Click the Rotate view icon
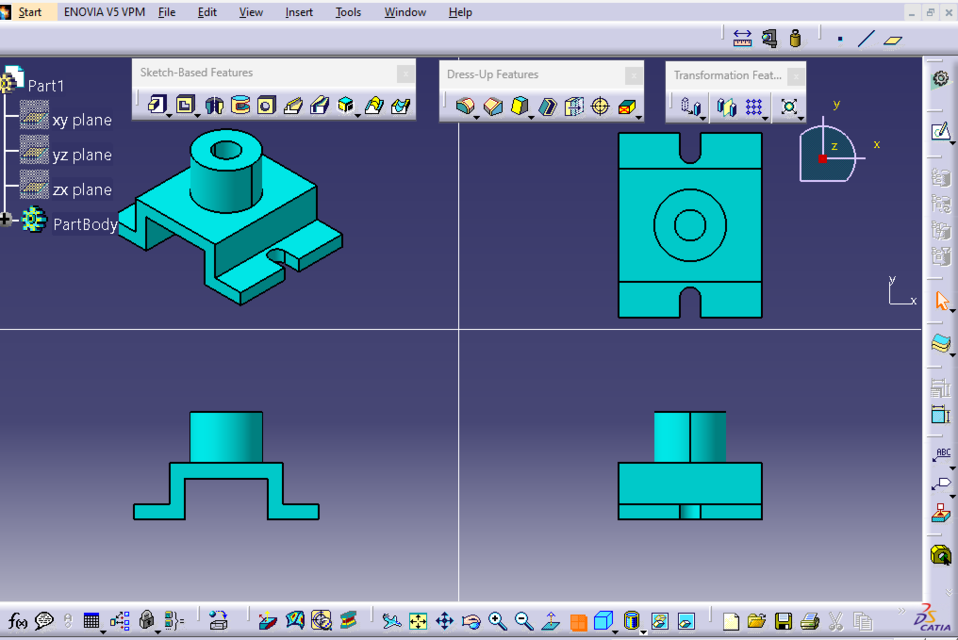 [471, 620]
